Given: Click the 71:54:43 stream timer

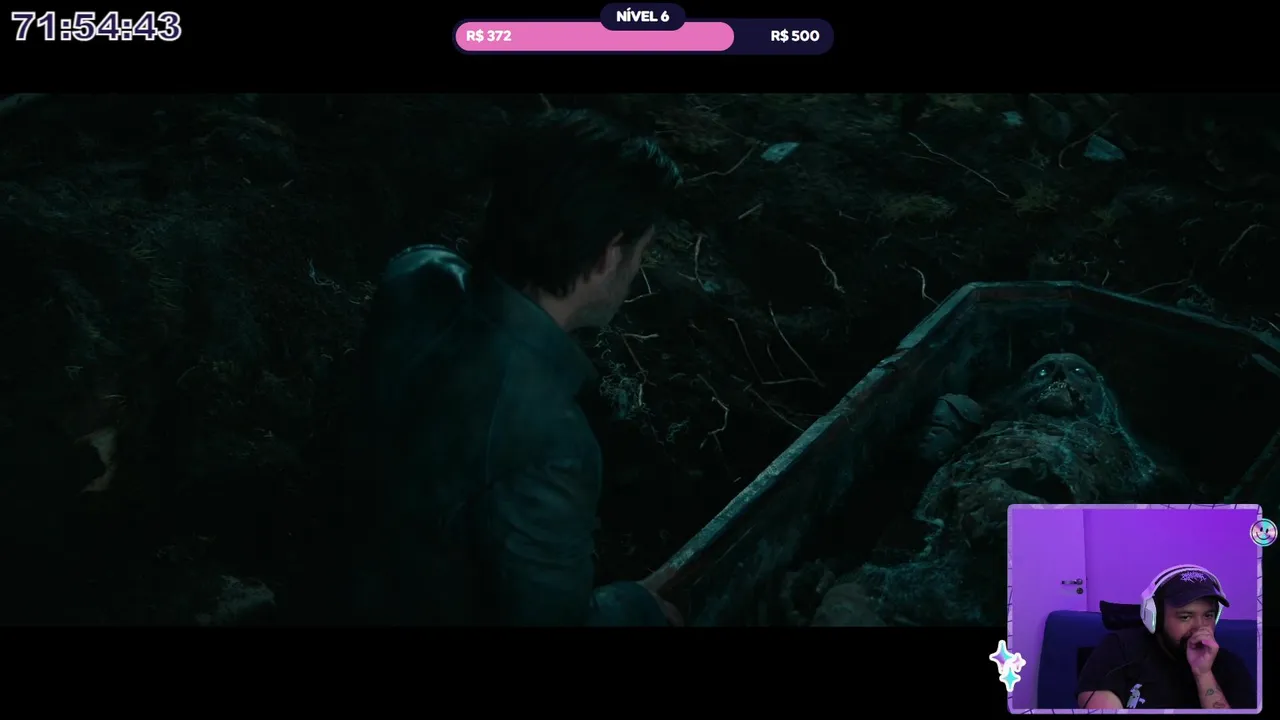Looking at the screenshot, I should pos(96,27).
